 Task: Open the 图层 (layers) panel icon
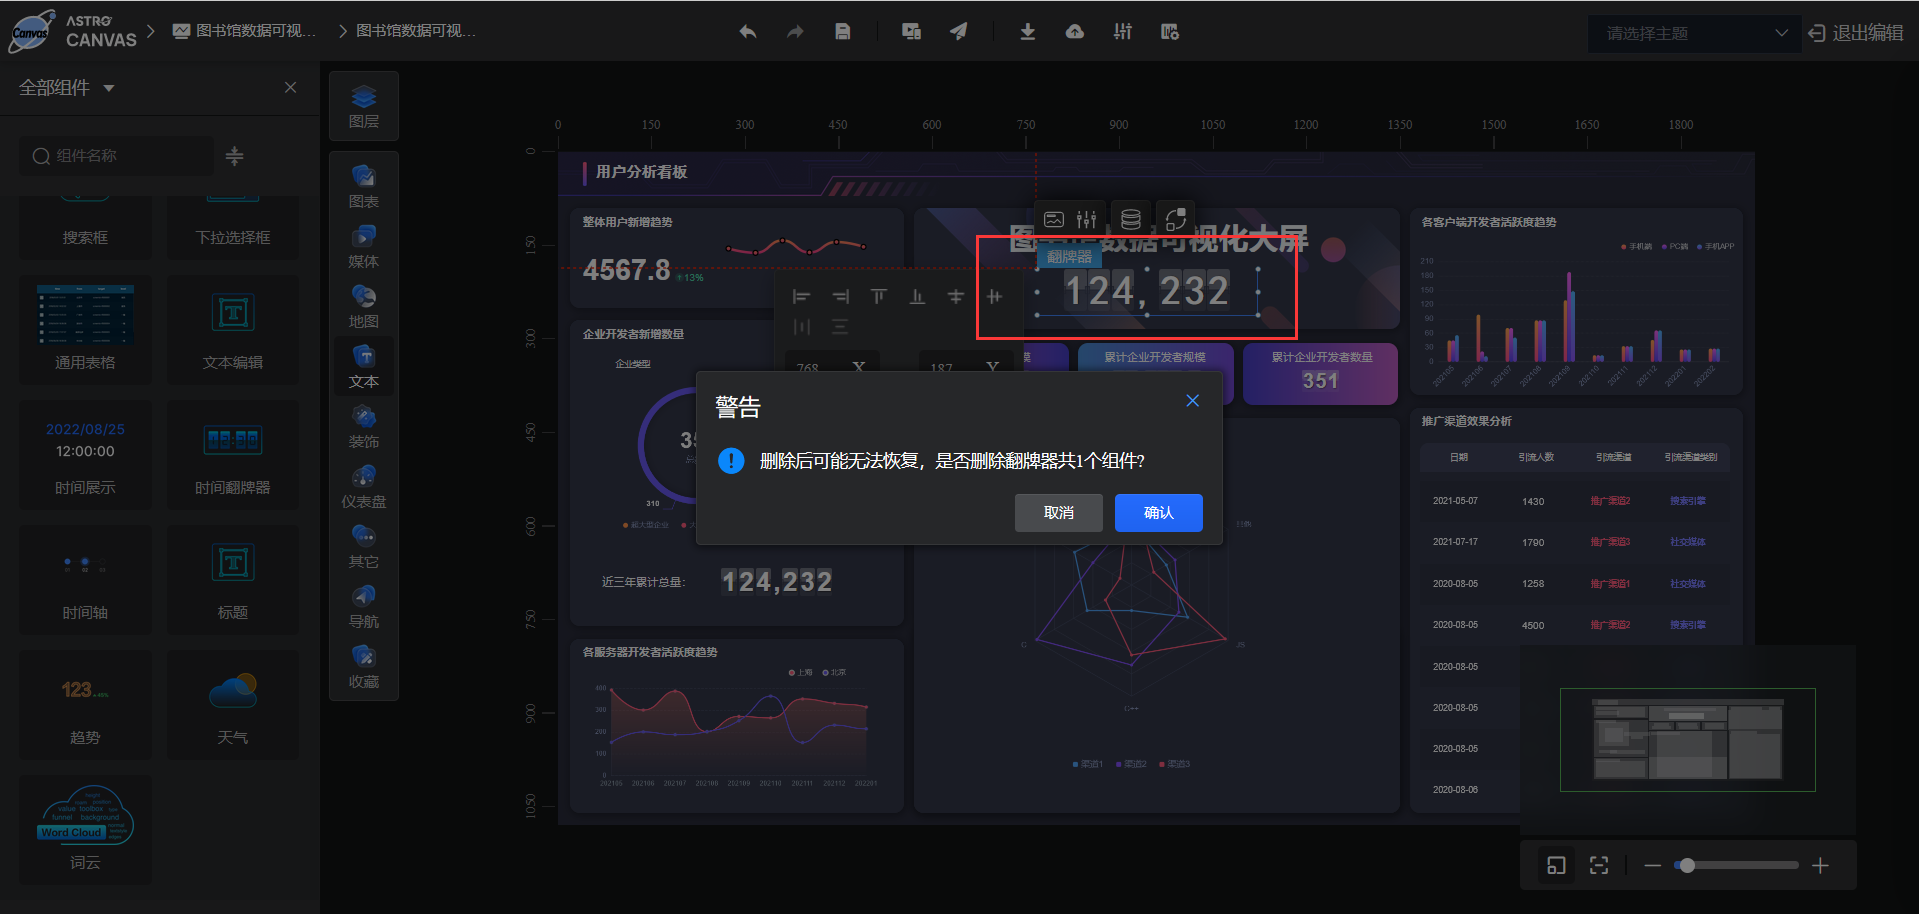(363, 105)
